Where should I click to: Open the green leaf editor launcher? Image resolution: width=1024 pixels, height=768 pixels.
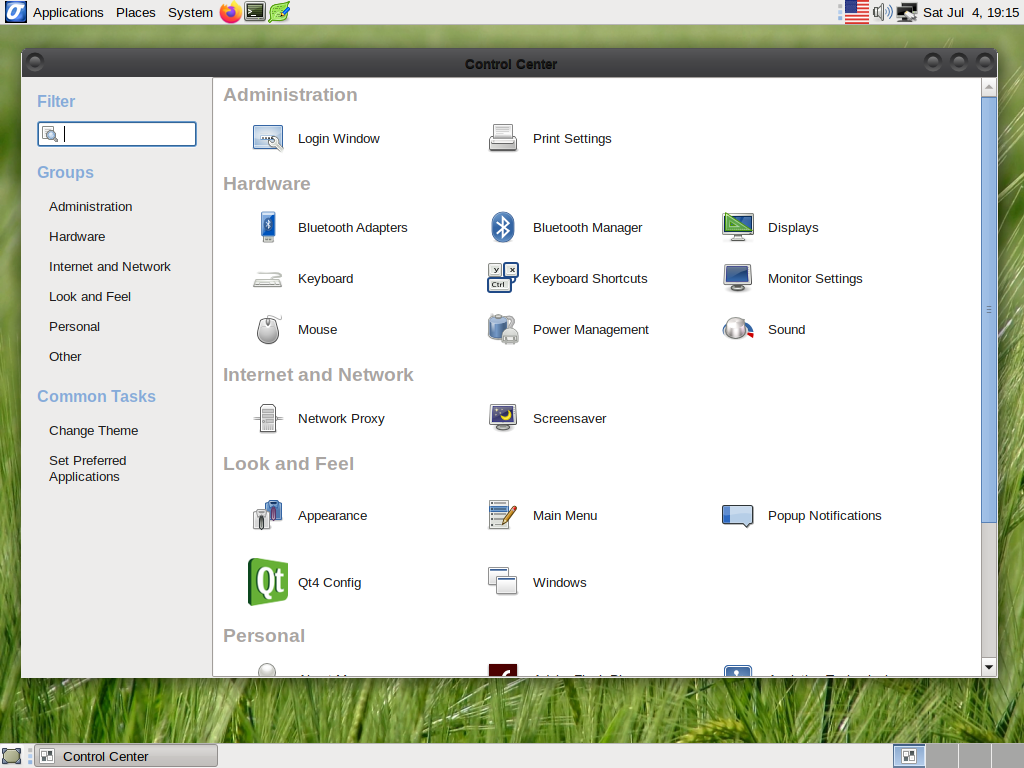280,12
